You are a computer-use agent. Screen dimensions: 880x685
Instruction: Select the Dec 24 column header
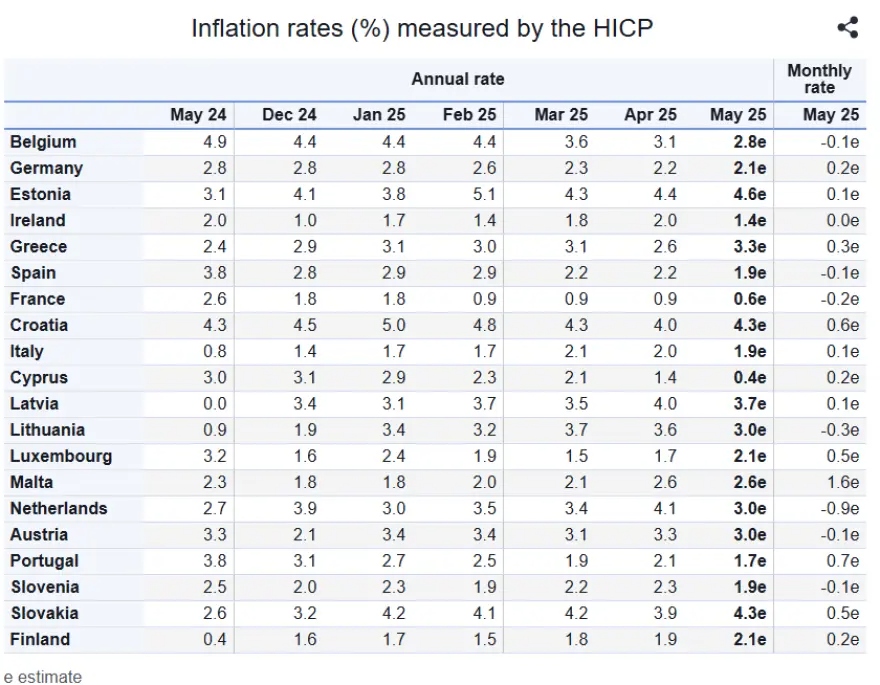click(289, 115)
